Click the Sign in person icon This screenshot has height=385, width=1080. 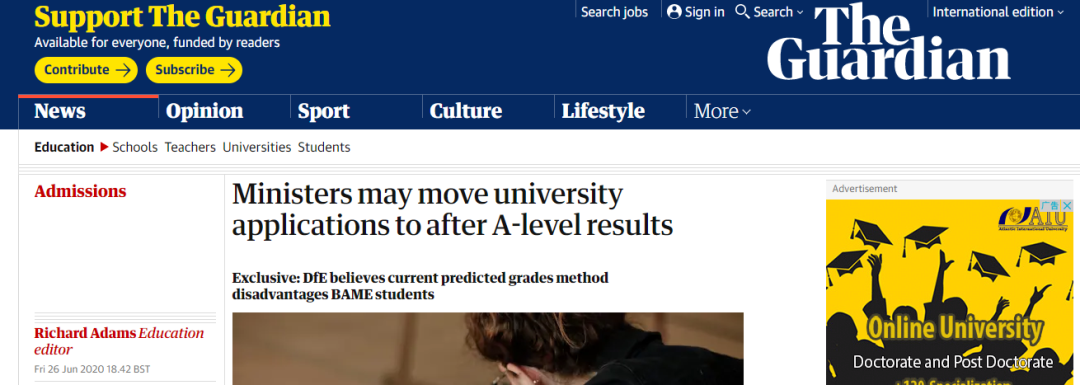(x=674, y=12)
